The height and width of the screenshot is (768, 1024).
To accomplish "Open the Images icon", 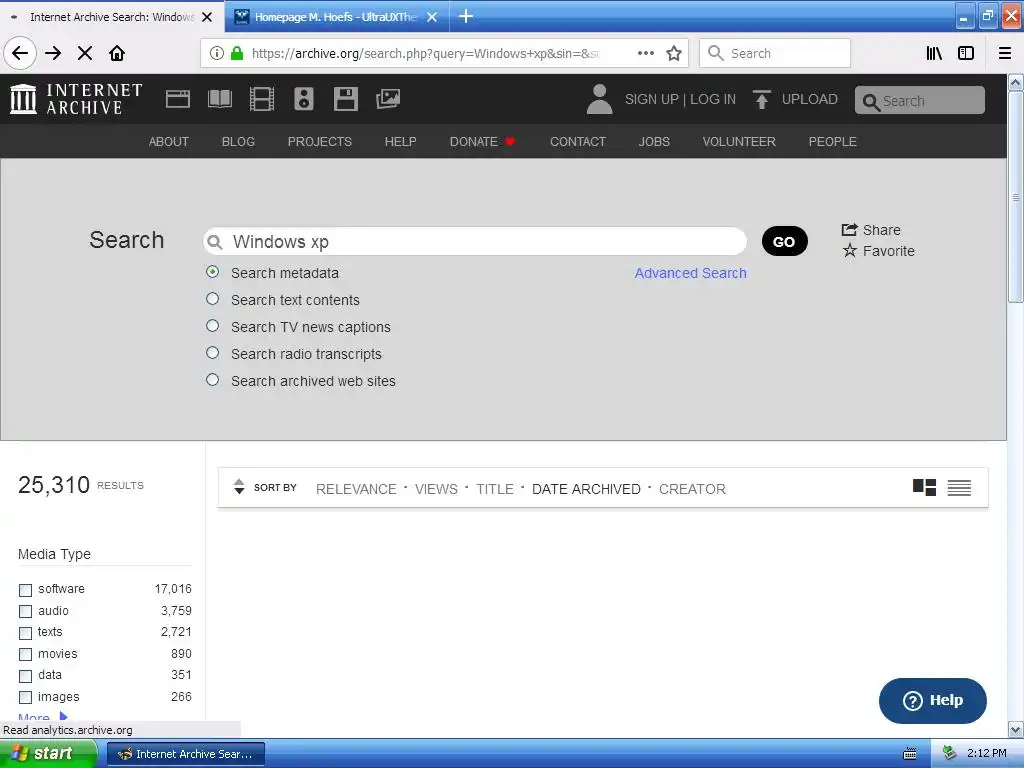I will click(387, 99).
